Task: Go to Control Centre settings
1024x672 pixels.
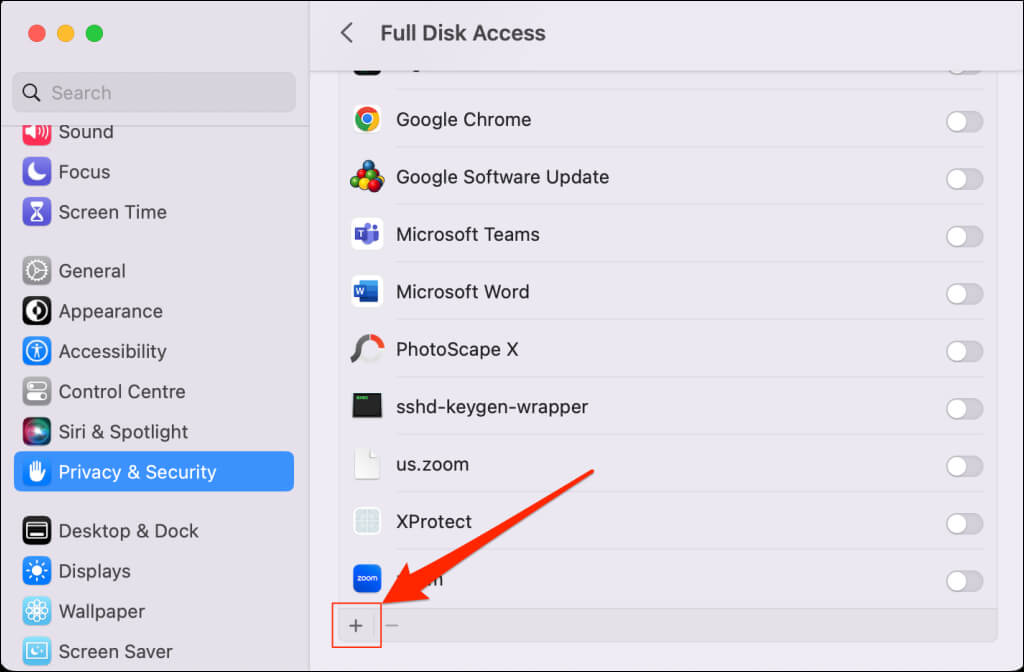Action: pos(153,392)
